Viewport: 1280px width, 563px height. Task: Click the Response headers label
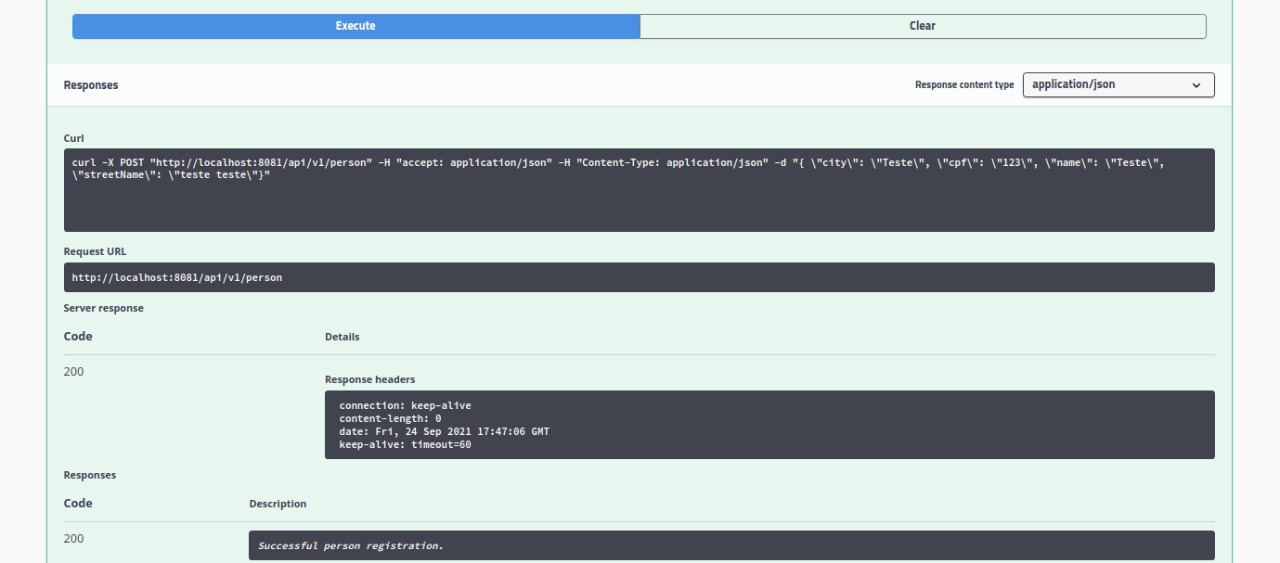coord(369,380)
